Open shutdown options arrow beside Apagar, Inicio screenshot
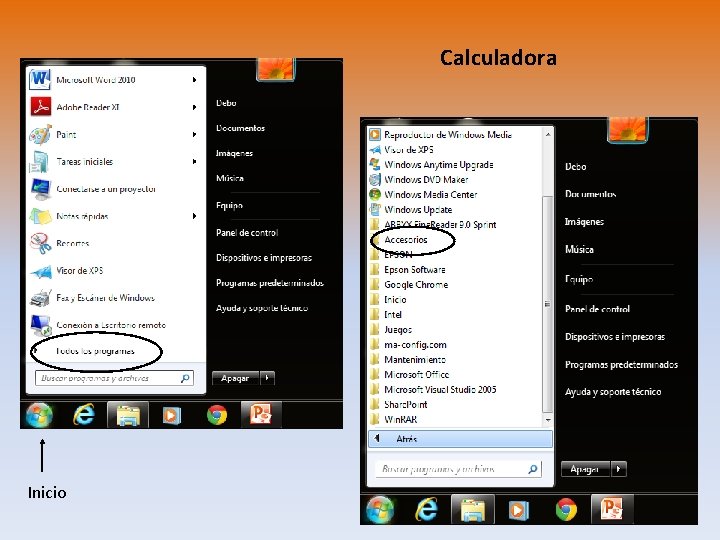This screenshot has height=540, width=720. 267,378
